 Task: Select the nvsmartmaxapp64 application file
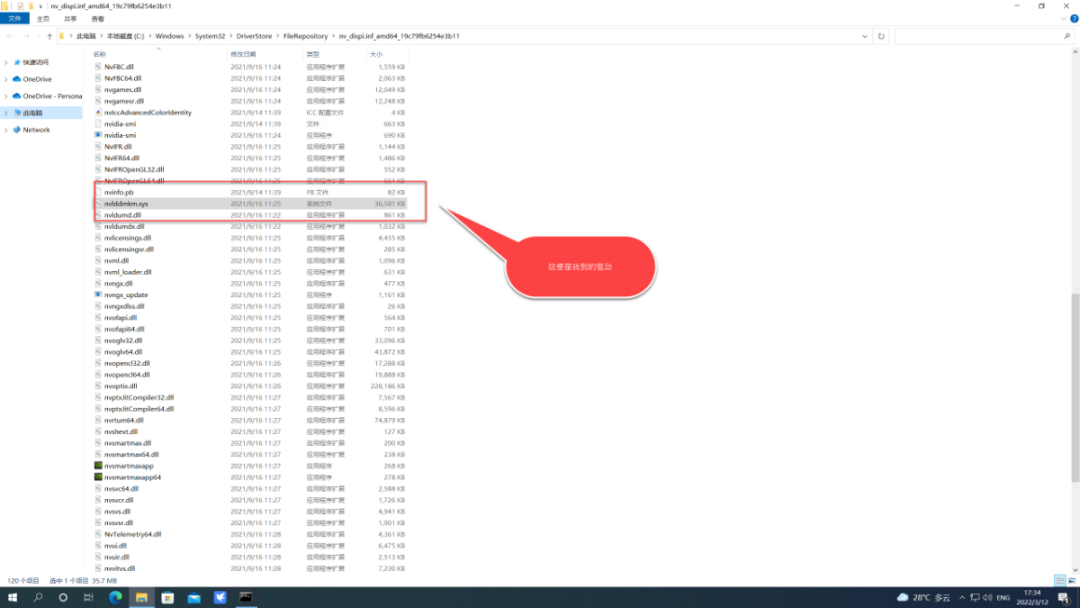click(132, 477)
